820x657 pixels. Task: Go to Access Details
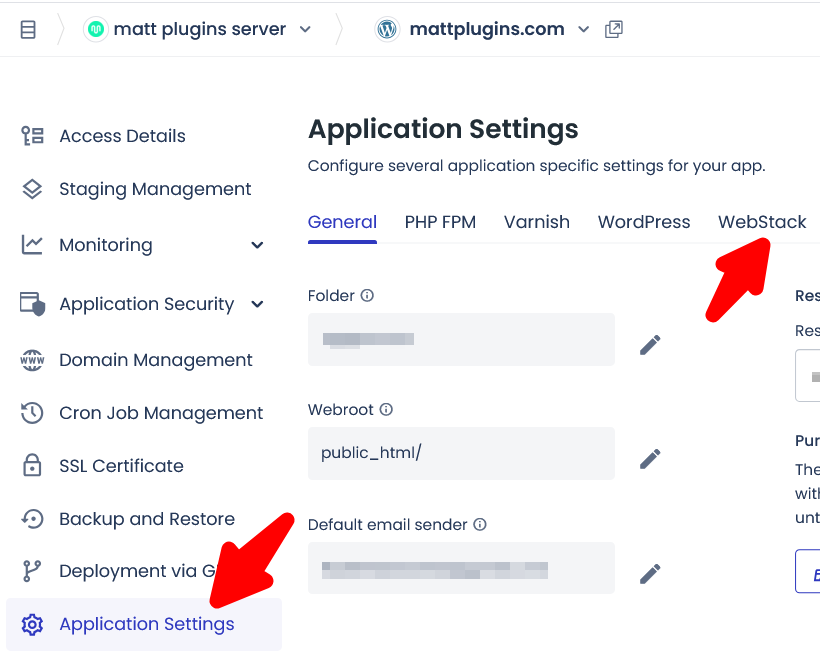coord(122,136)
